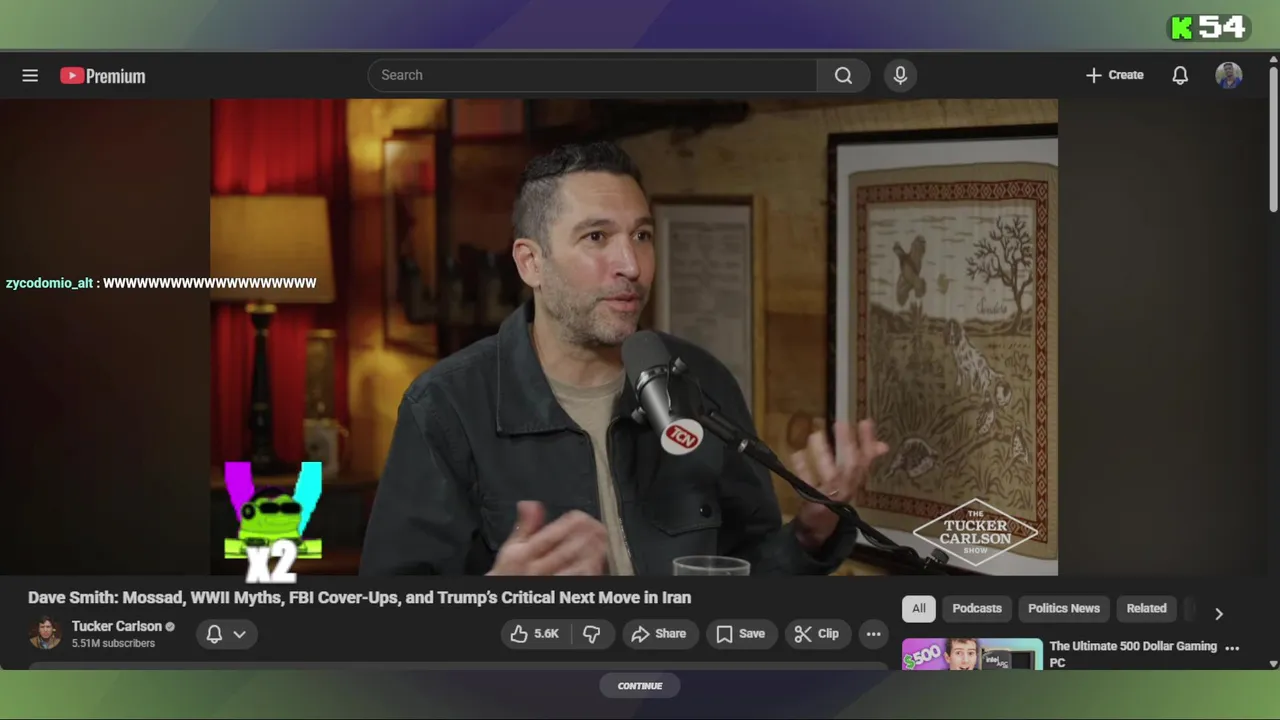Click the CONTINUE button
Image resolution: width=1280 pixels, height=720 pixels.
pos(640,686)
